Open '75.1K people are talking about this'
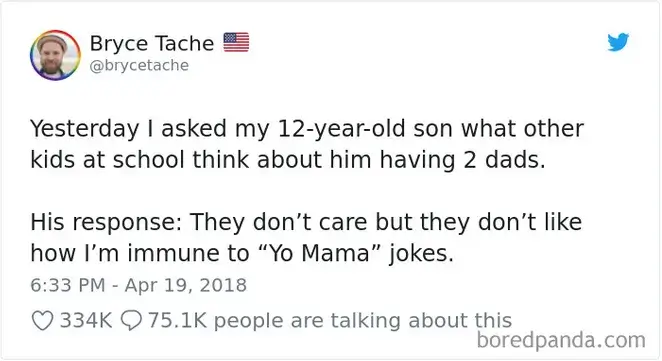The image size is (662, 361). coord(330,320)
